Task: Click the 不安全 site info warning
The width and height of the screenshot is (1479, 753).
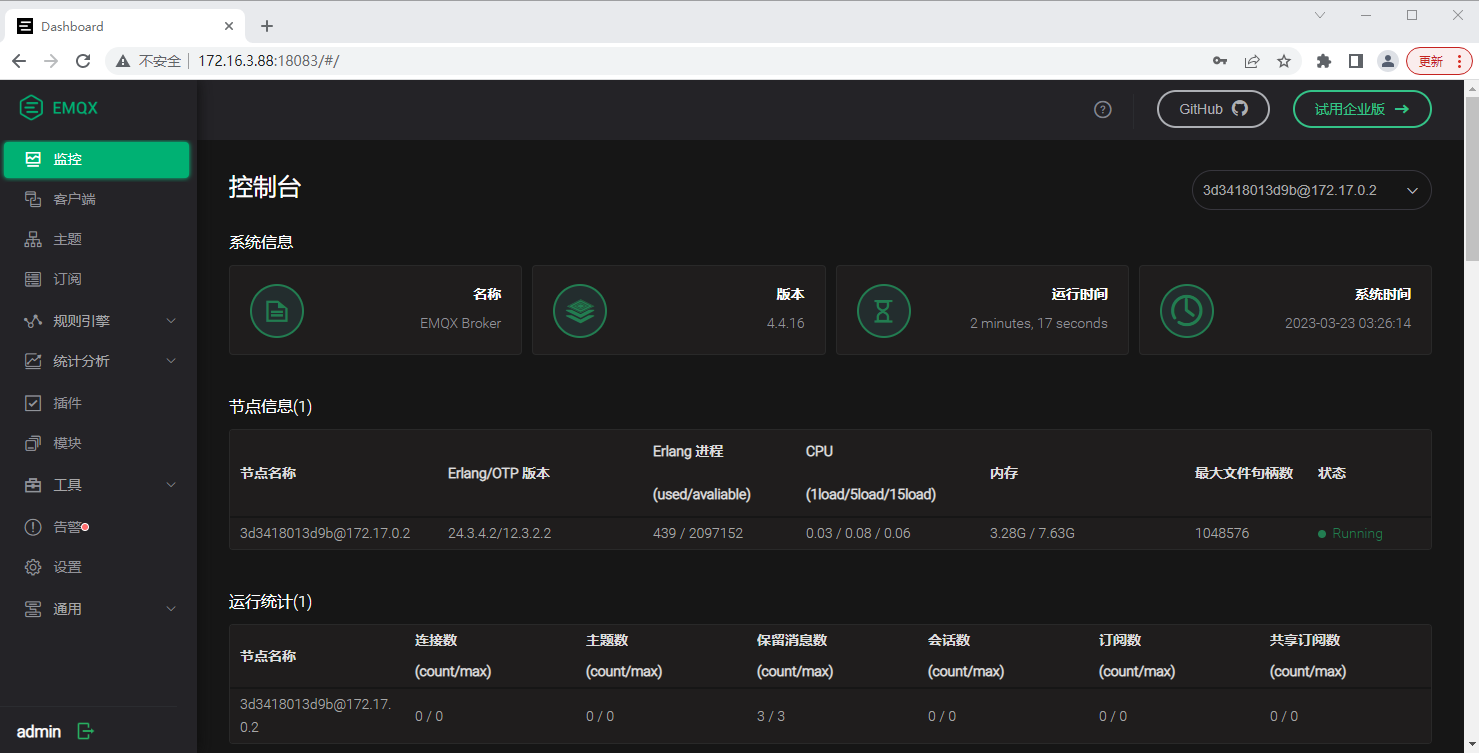Action: pyautogui.click(x=149, y=61)
